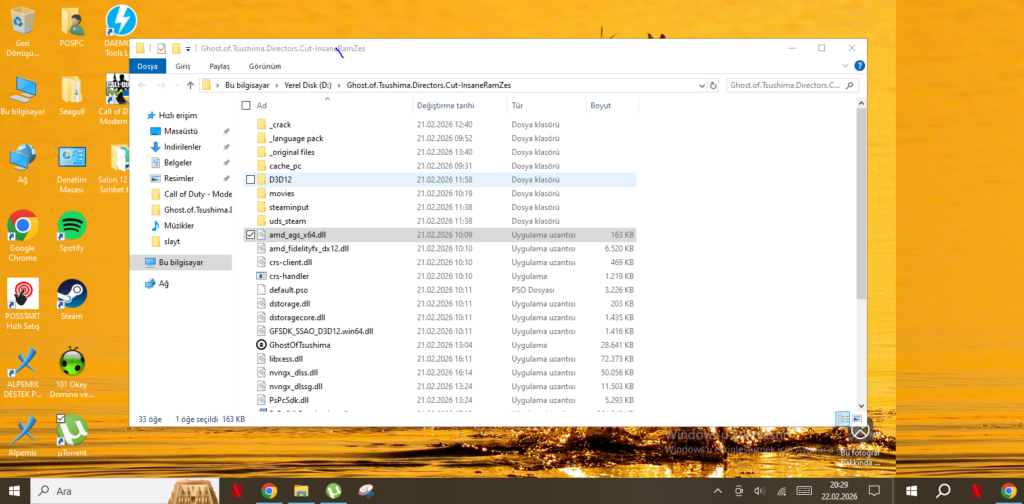Viewport: 1024px width, 504px height.
Task: Open the POSPC desktop folder
Action: tap(72, 29)
